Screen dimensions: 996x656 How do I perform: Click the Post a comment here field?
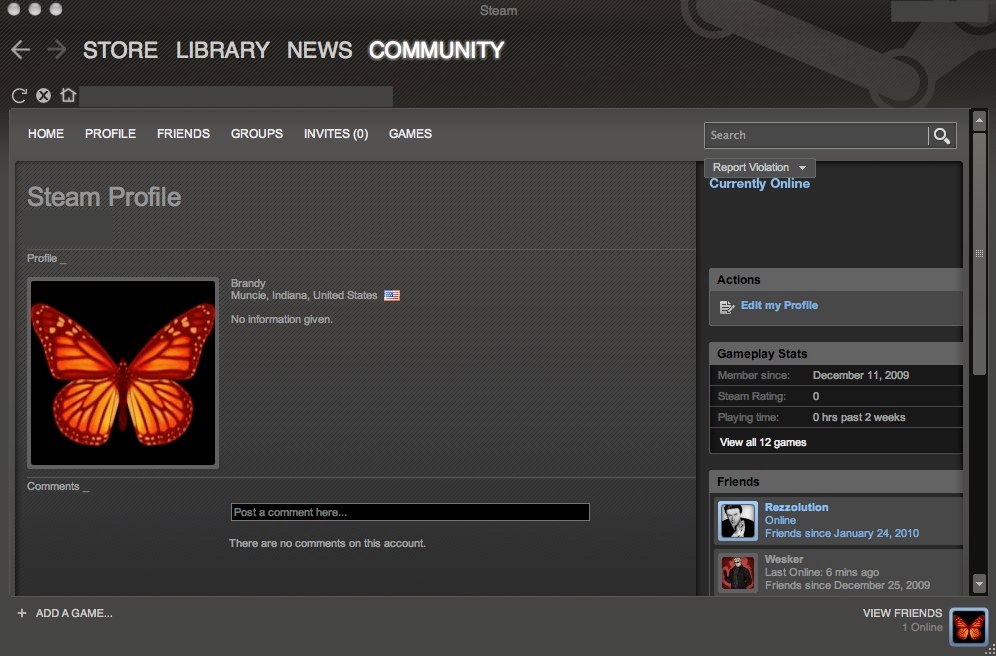coord(410,512)
